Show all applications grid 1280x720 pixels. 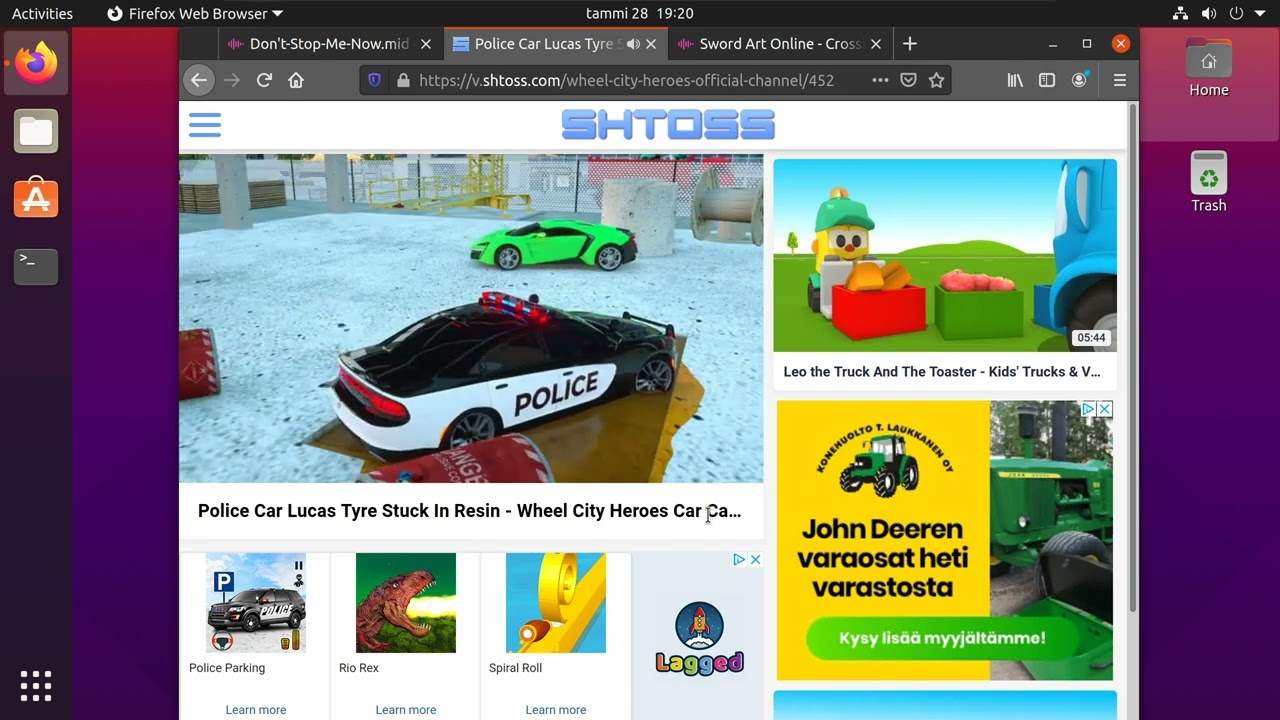(36, 686)
